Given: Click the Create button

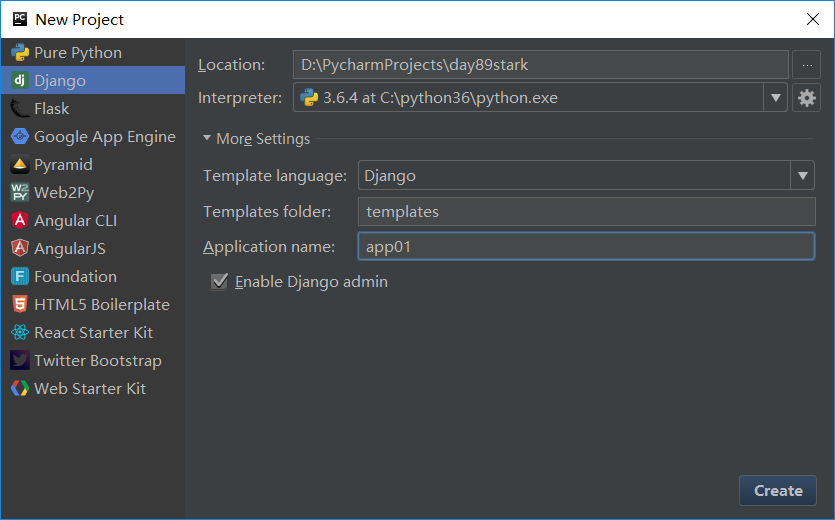Looking at the screenshot, I should pyautogui.click(x=777, y=490).
